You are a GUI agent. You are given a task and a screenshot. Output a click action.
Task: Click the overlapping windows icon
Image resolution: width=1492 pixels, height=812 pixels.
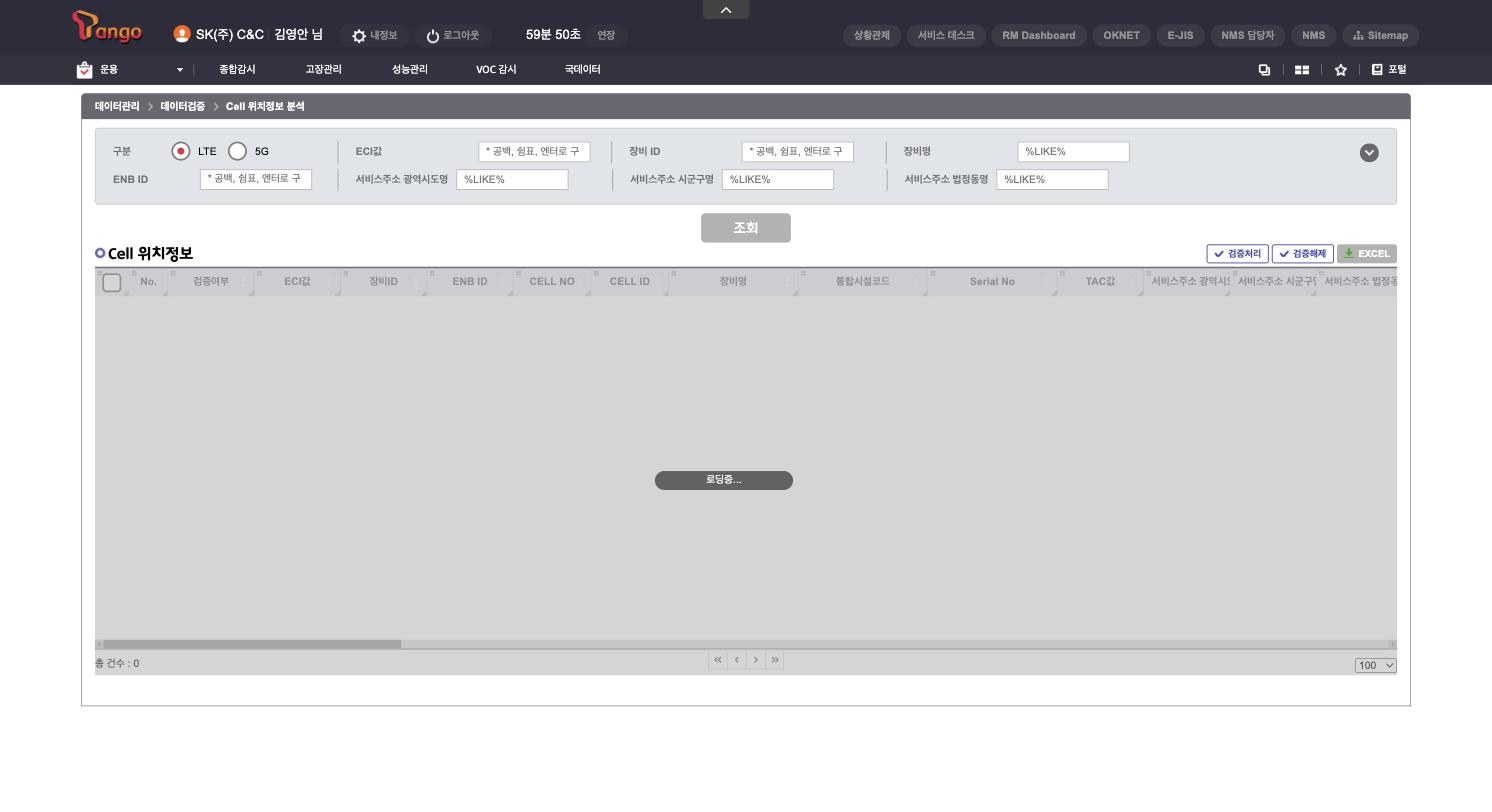1264,70
